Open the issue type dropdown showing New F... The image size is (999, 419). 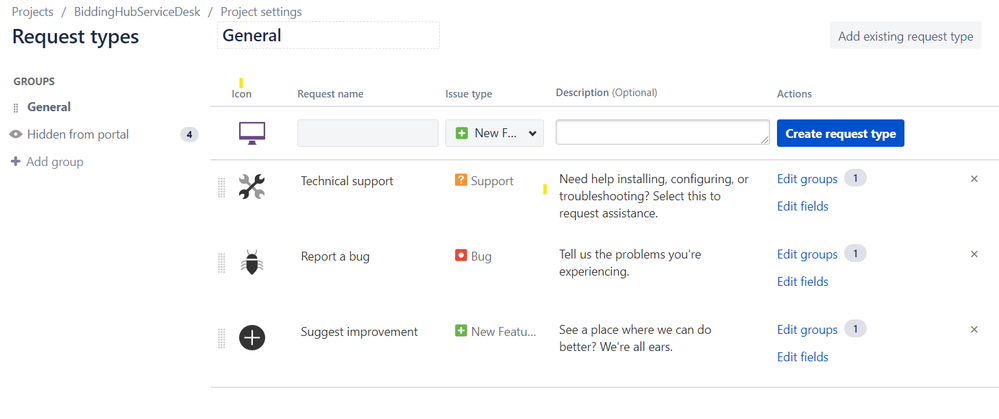click(494, 133)
